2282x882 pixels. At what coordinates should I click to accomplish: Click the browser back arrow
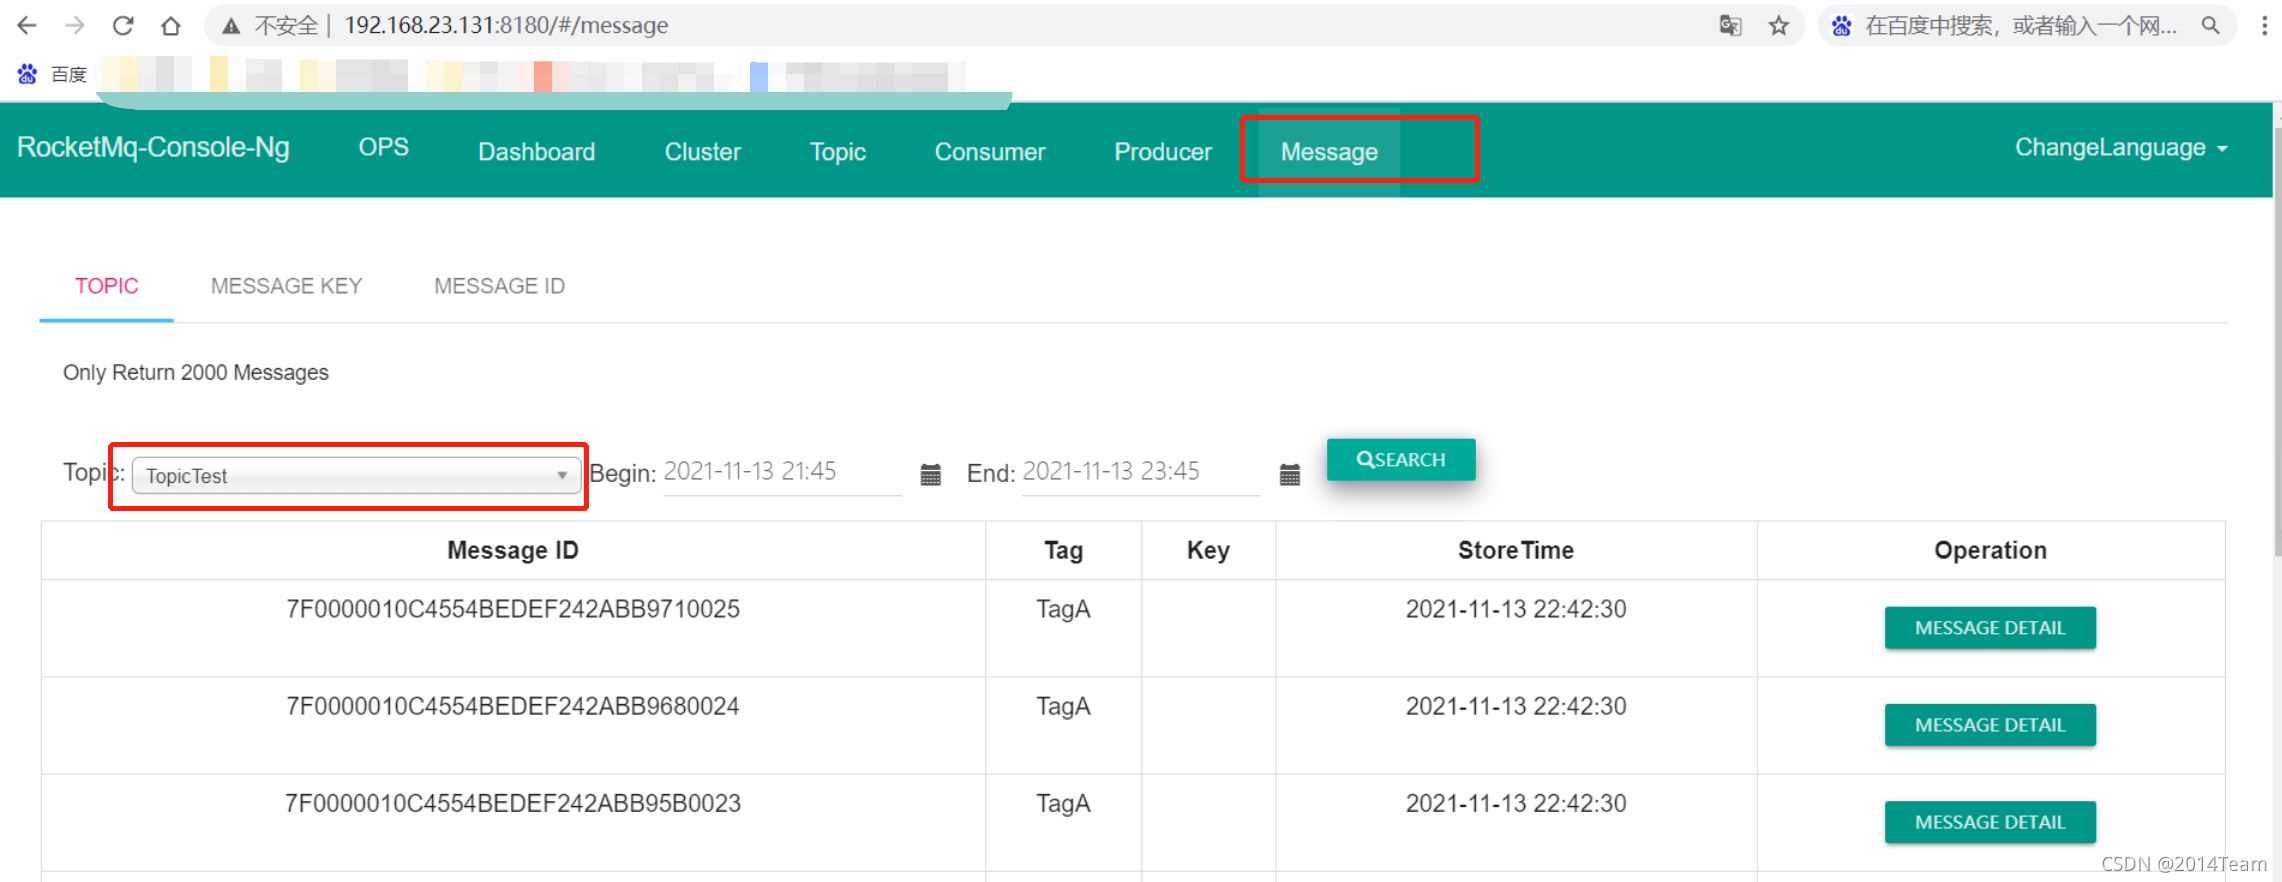[x=27, y=26]
